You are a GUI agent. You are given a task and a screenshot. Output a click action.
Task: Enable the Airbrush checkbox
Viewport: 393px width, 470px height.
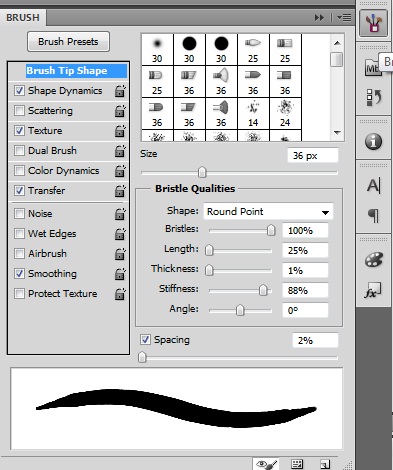pyautogui.click(x=19, y=254)
